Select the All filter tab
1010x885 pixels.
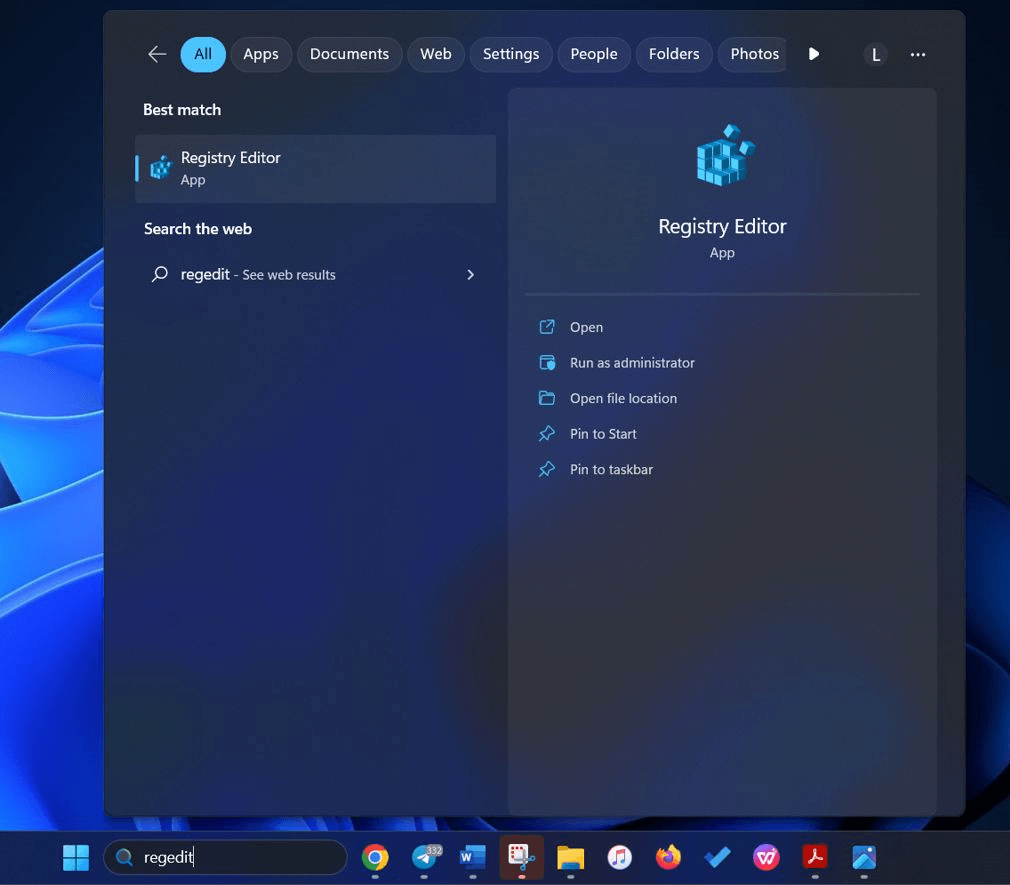tap(203, 54)
